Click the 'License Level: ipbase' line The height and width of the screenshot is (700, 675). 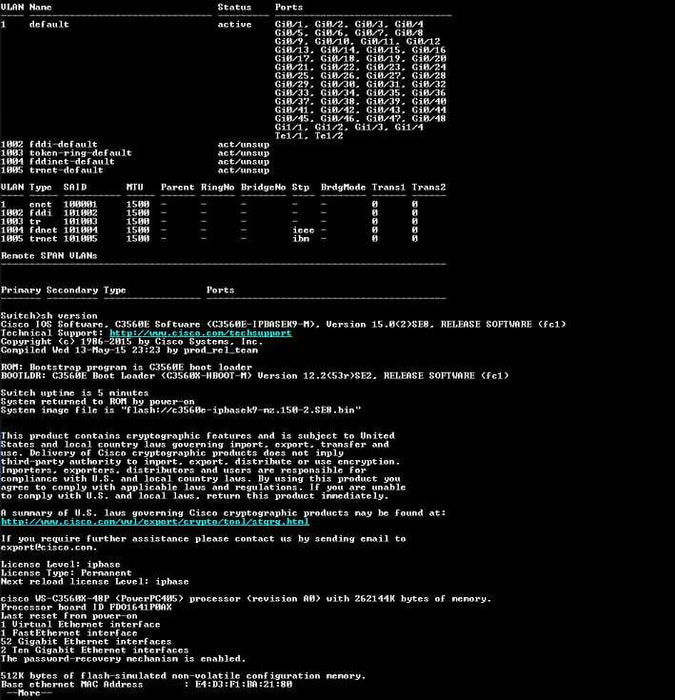(x=61, y=564)
